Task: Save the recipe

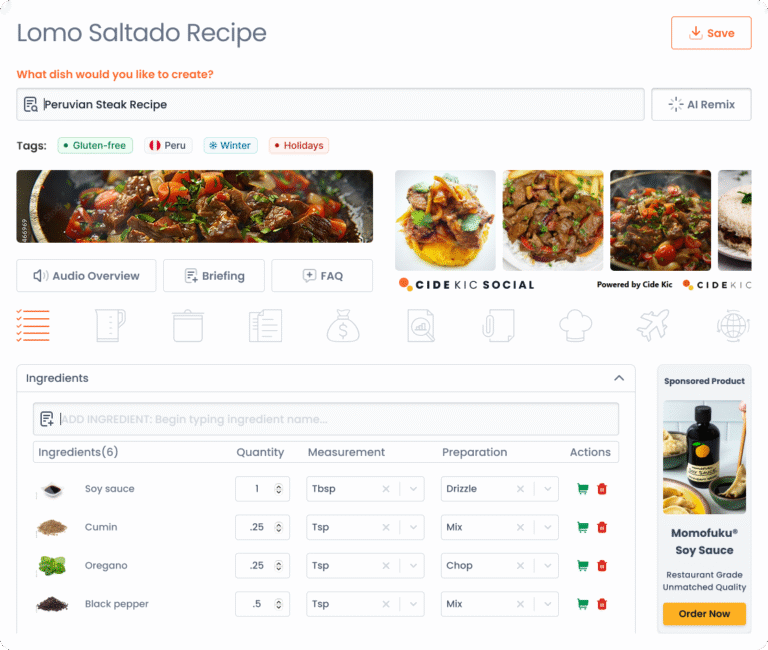Action: click(711, 33)
